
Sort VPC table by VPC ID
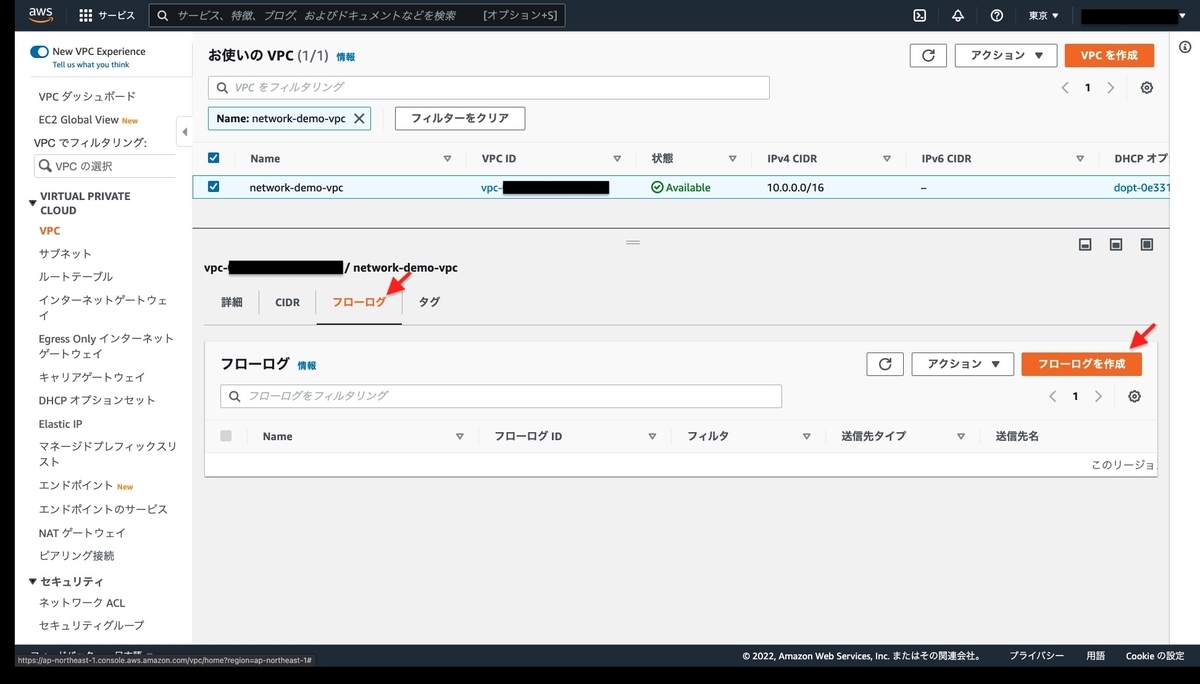click(617, 159)
